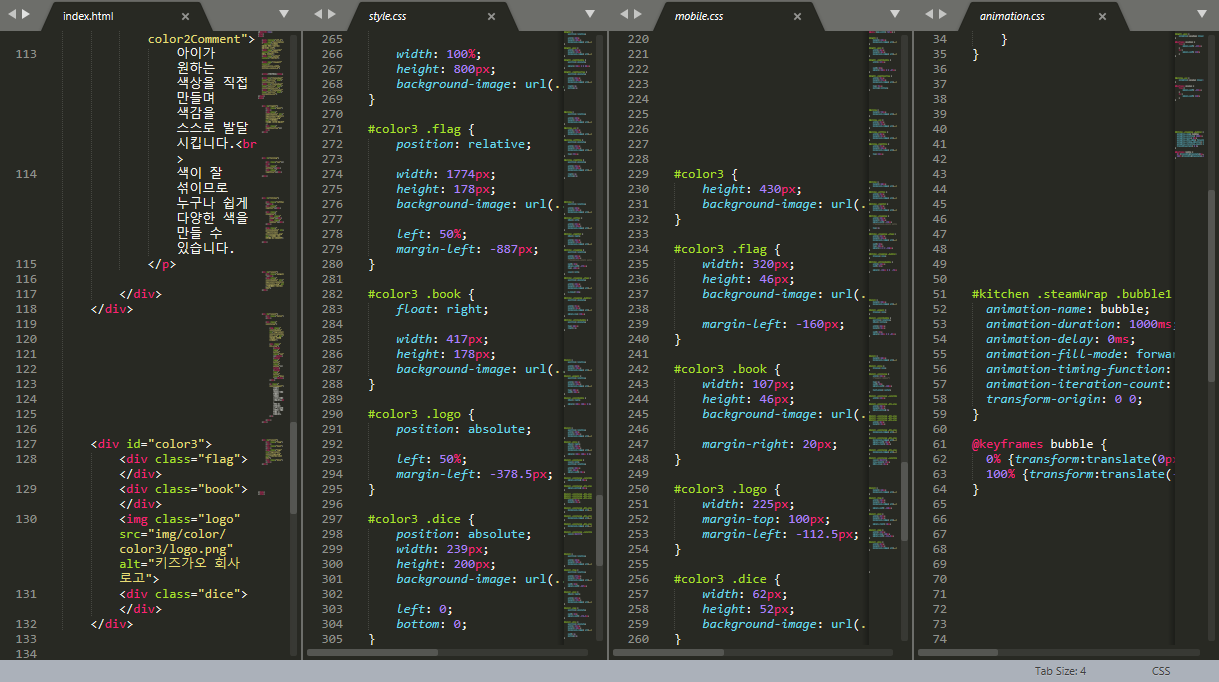Open the Tab Size: 4 status setting

pyautogui.click(x=1060, y=671)
